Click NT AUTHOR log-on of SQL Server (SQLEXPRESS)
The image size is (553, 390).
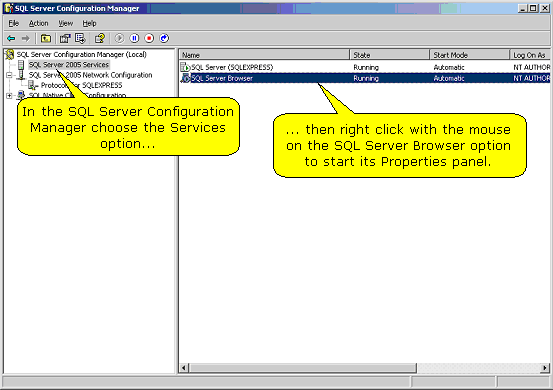tap(531, 67)
